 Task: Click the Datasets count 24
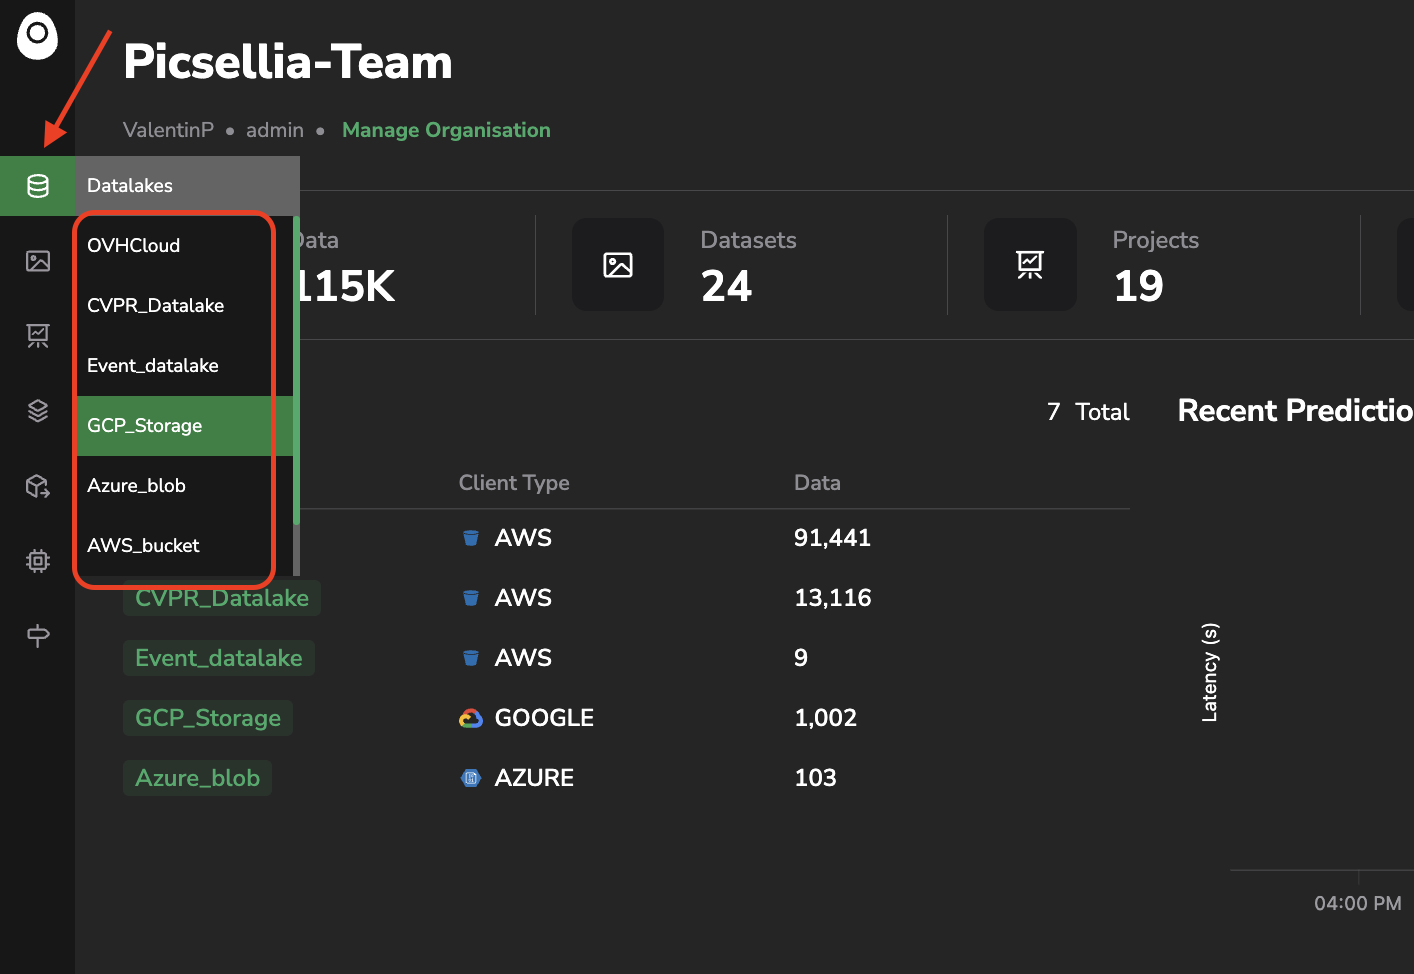click(727, 287)
